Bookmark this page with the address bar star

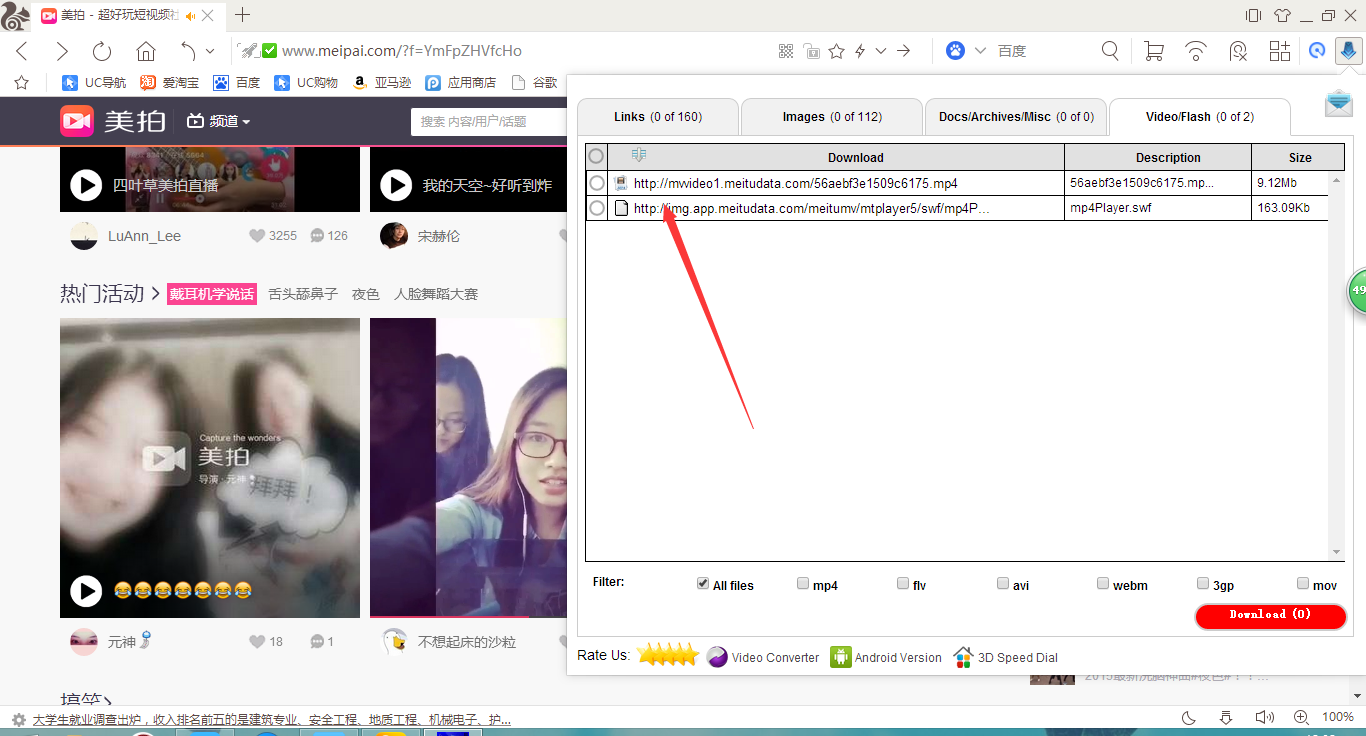pyautogui.click(x=836, y=51)
